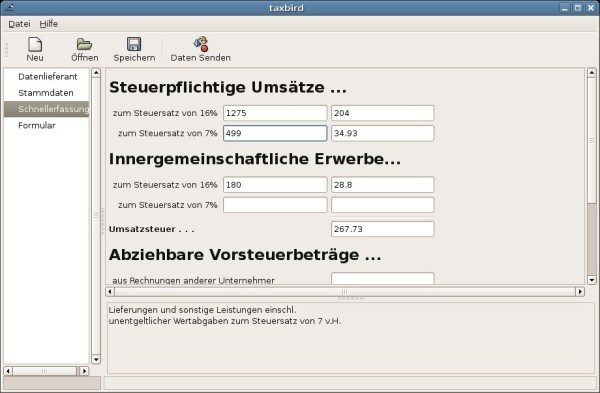Click the Umsatzsteuer total field showing 267.73

383,229
